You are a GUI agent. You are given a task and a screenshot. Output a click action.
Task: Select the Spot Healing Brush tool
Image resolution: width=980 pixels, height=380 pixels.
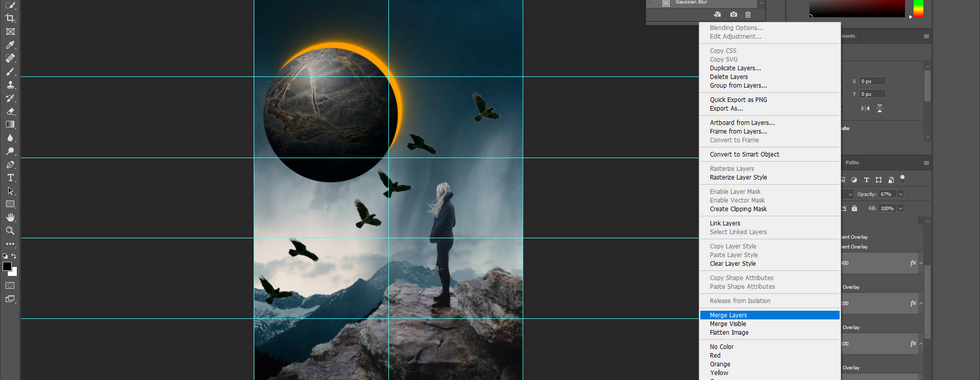10,58
